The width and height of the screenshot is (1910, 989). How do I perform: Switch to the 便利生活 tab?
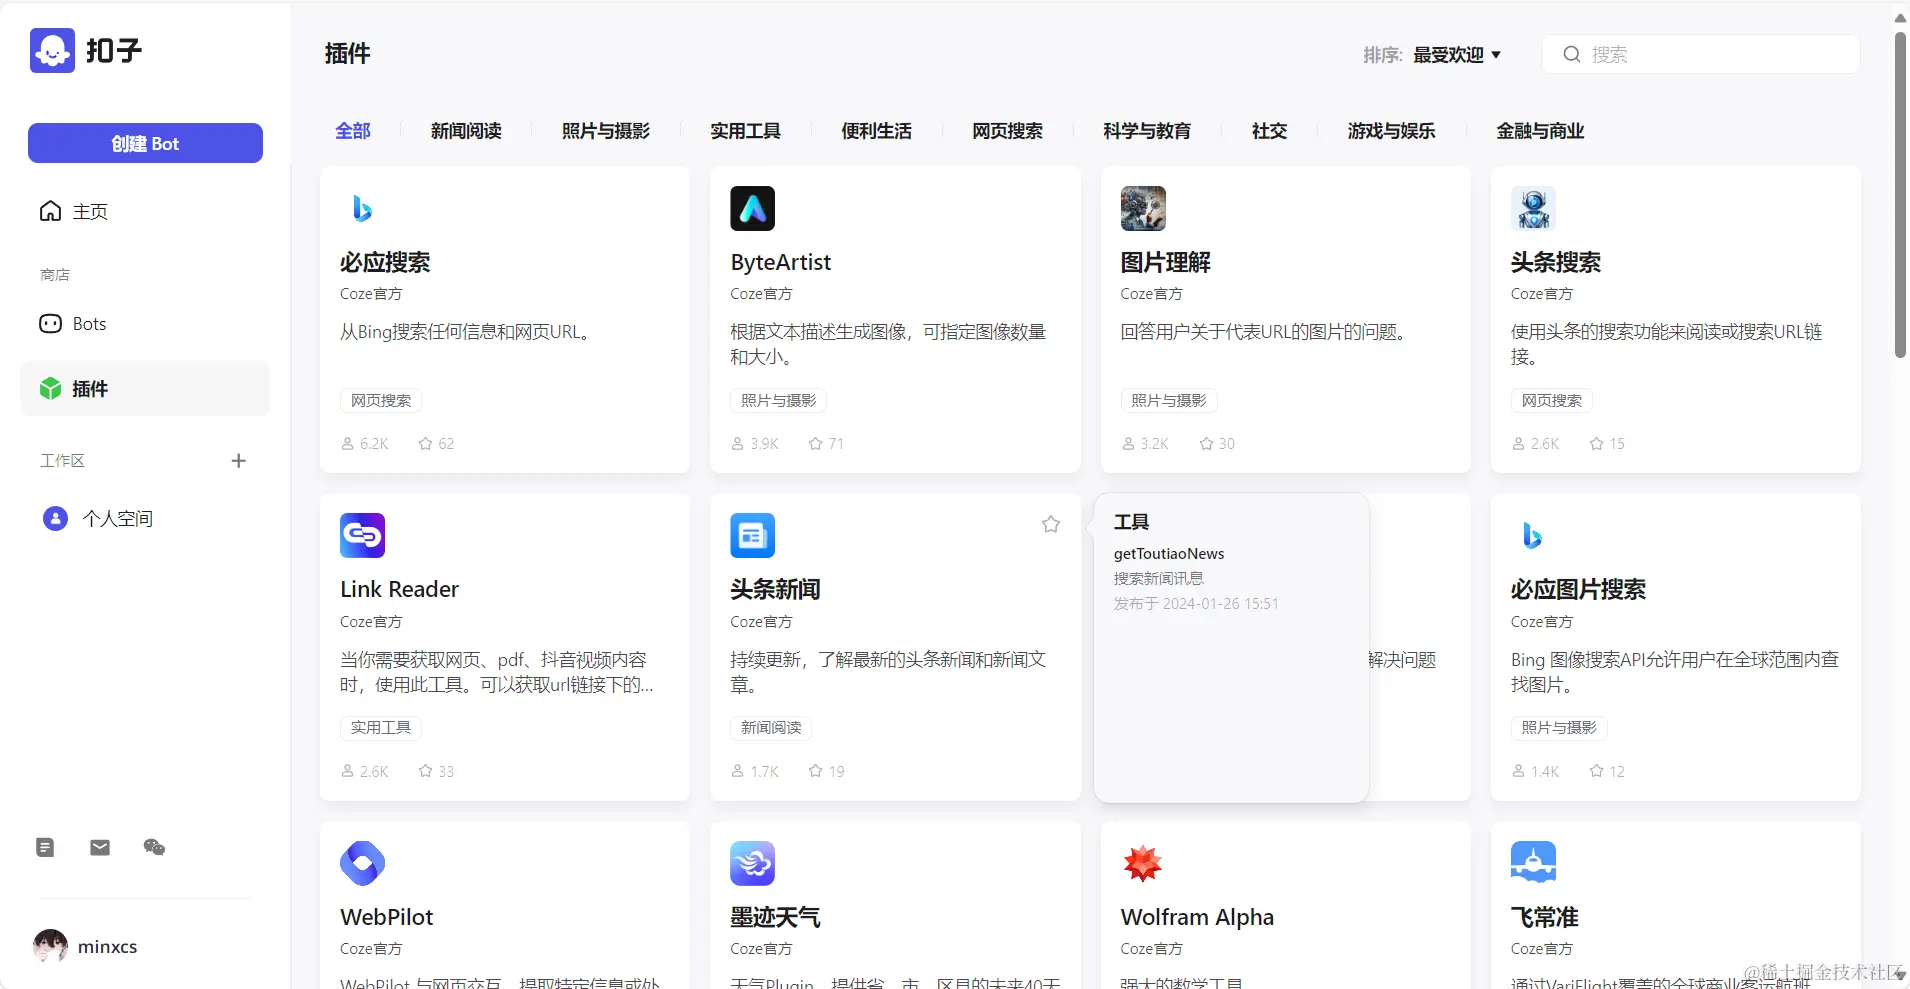877,131
